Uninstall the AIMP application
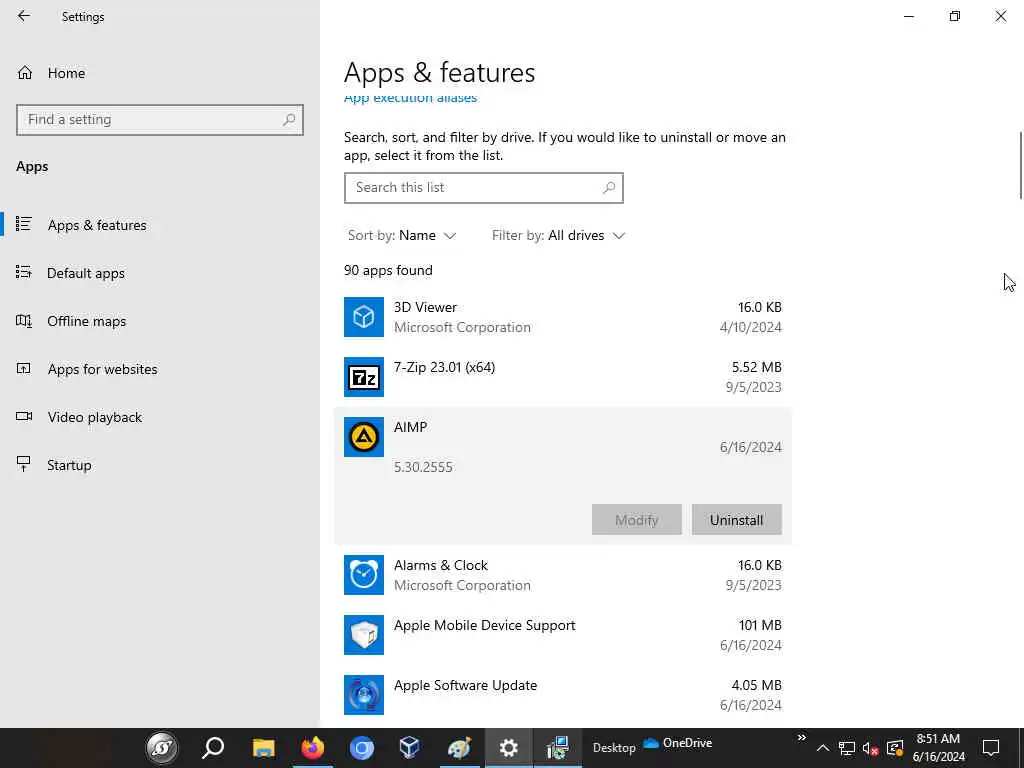Viewport: 1024px width, 768px height. tap(737, 520)
